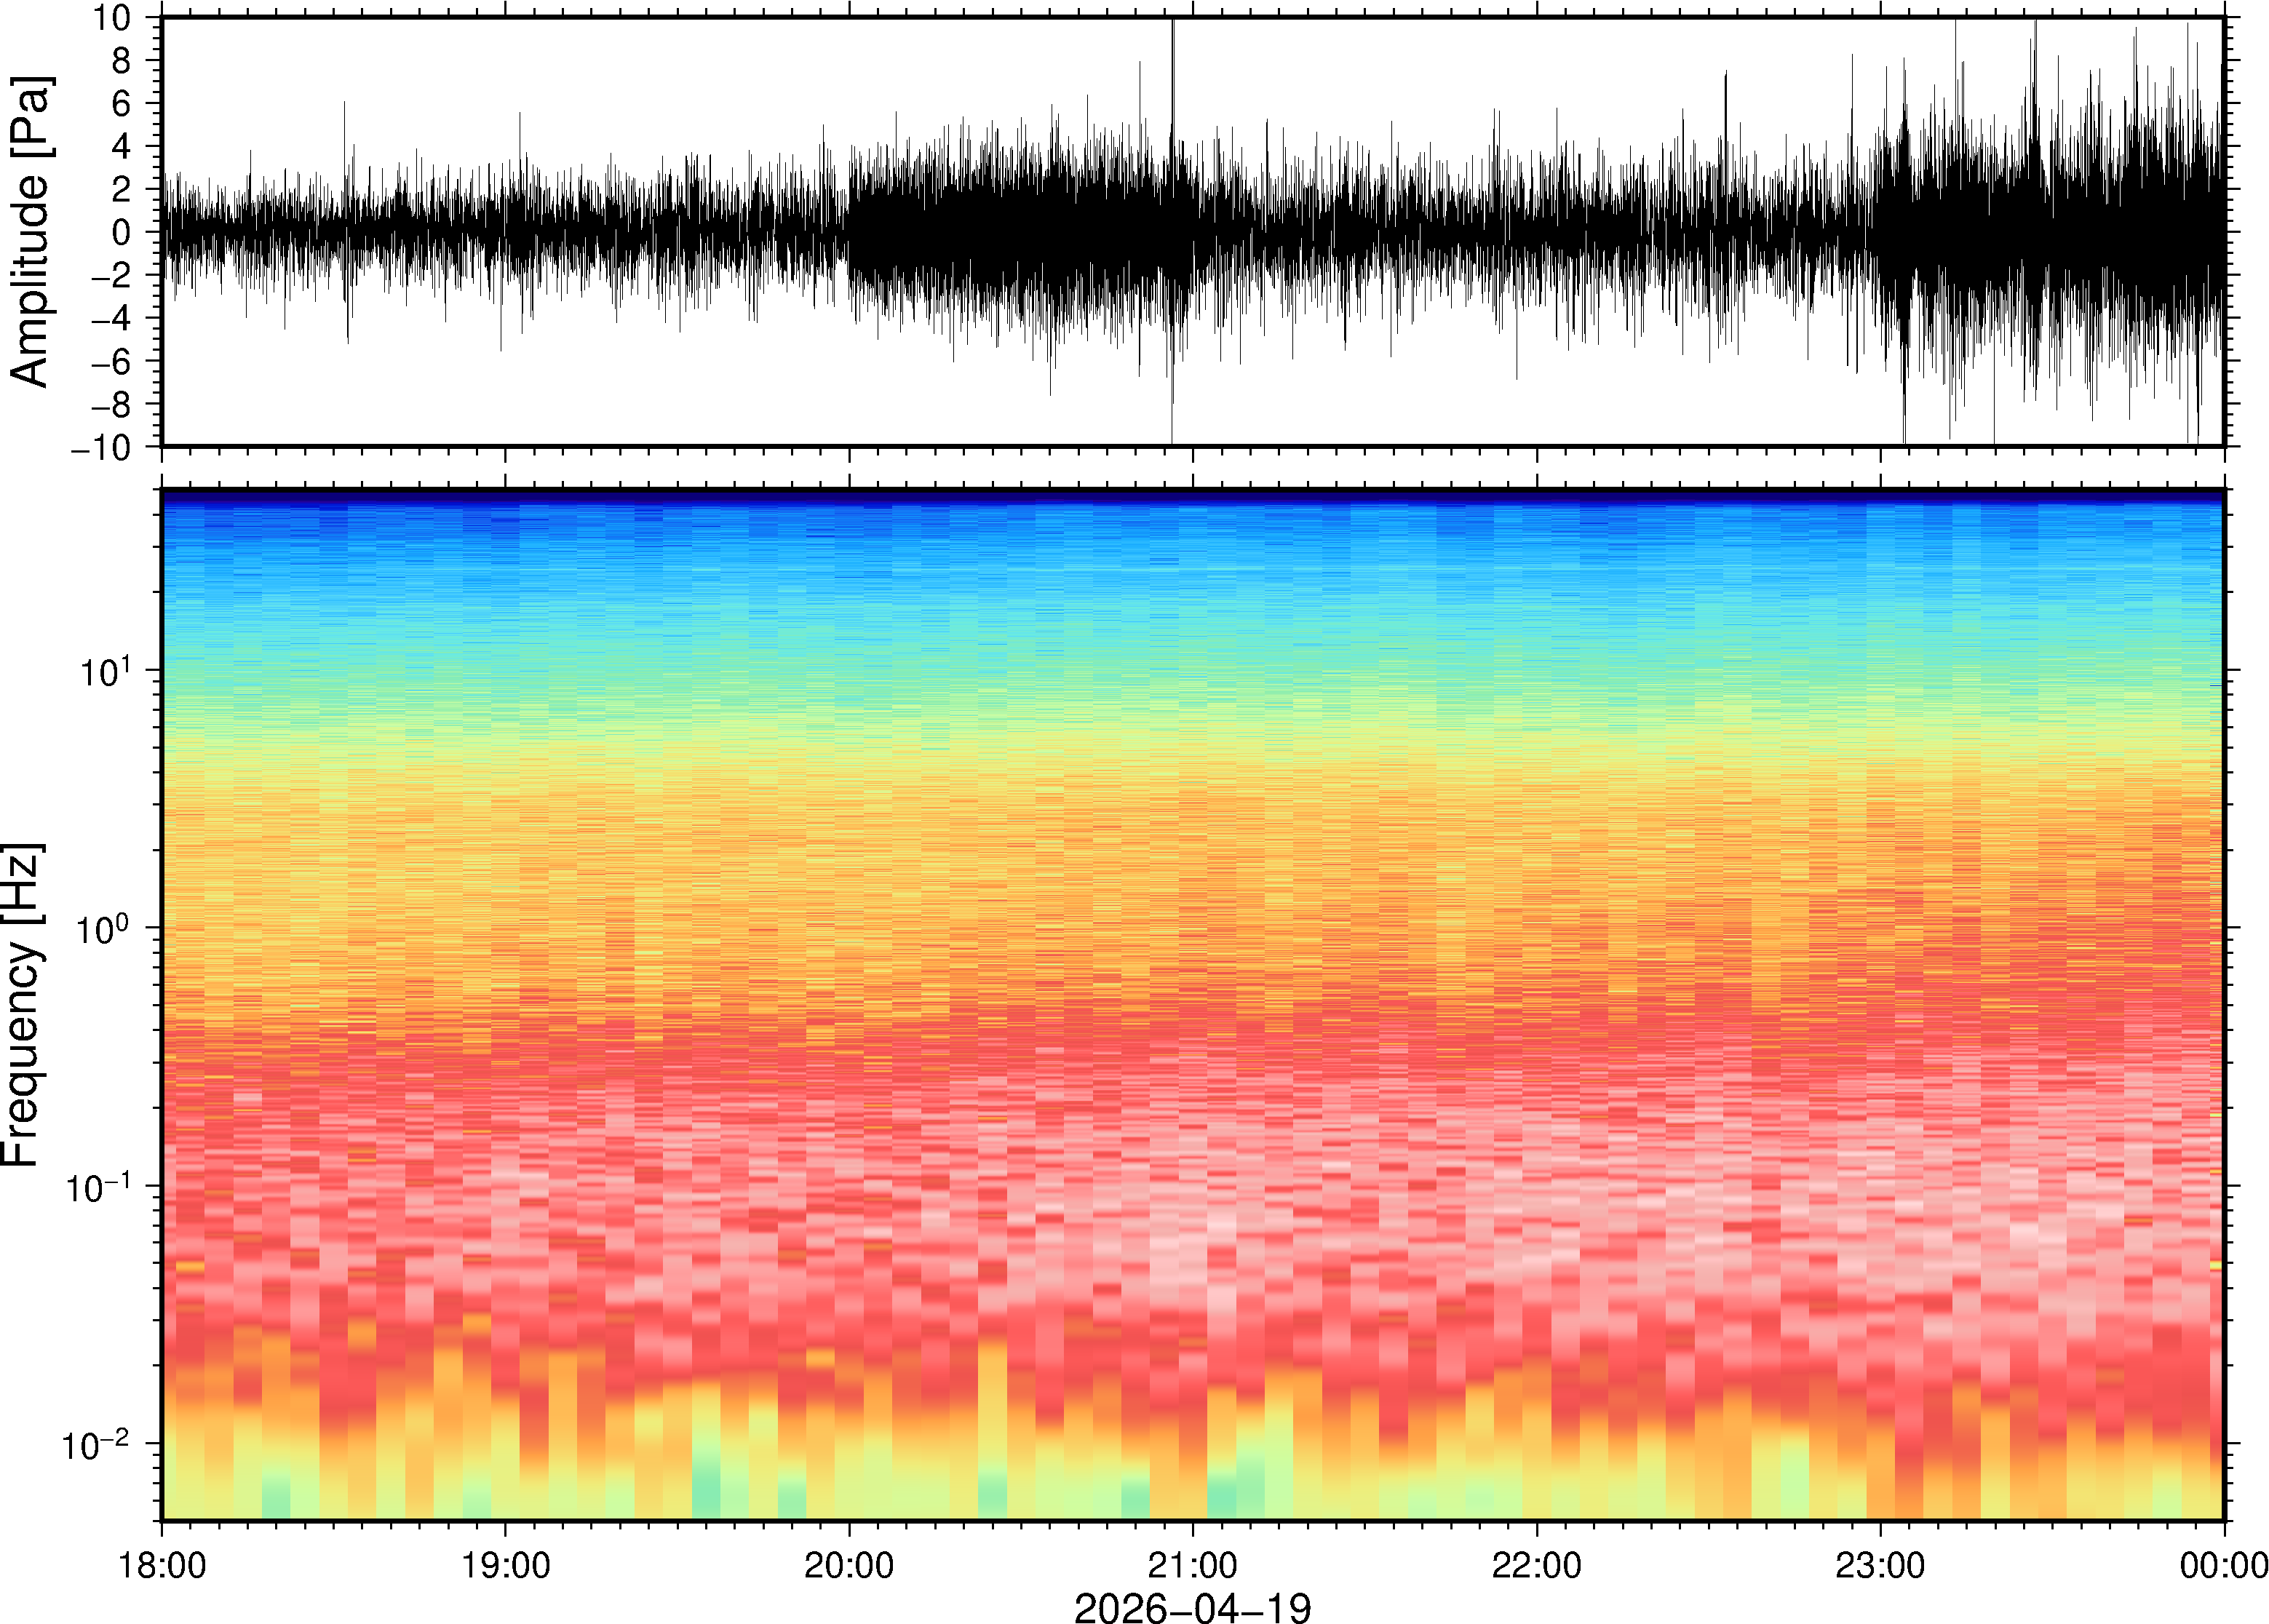Click the 21:00 time axis label
The height and width of the screenshot is (1624, 2269).
[x=1192, y=1564]
